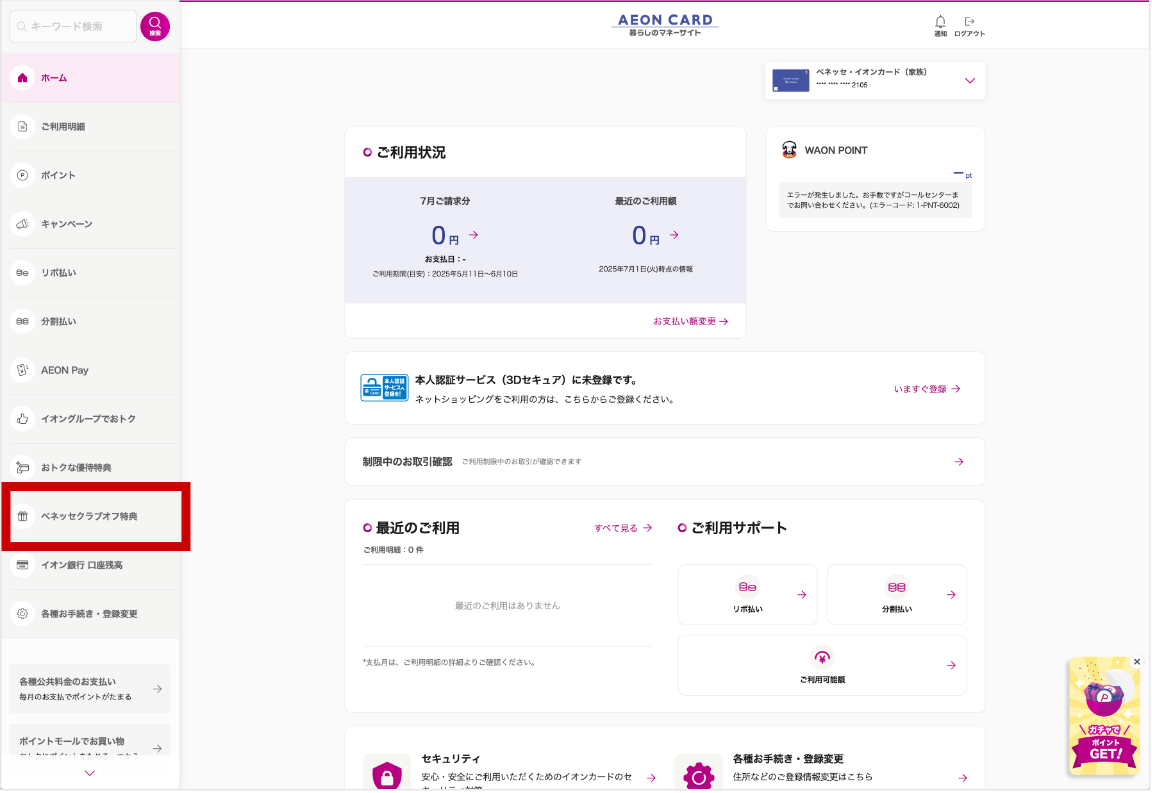The width and height of the screenshot is (1152, 793).
Task: Click the 各種お手続き gear icon at bottom
Action: 699,775
